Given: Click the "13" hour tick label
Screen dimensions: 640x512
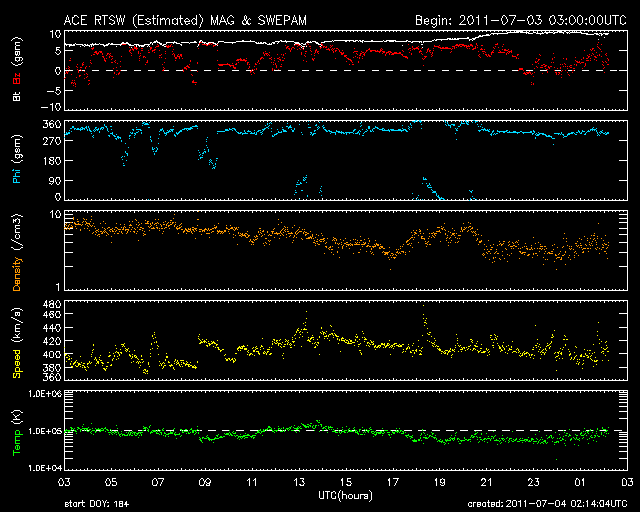Looking at the screenshot, I should coord(299,482).
